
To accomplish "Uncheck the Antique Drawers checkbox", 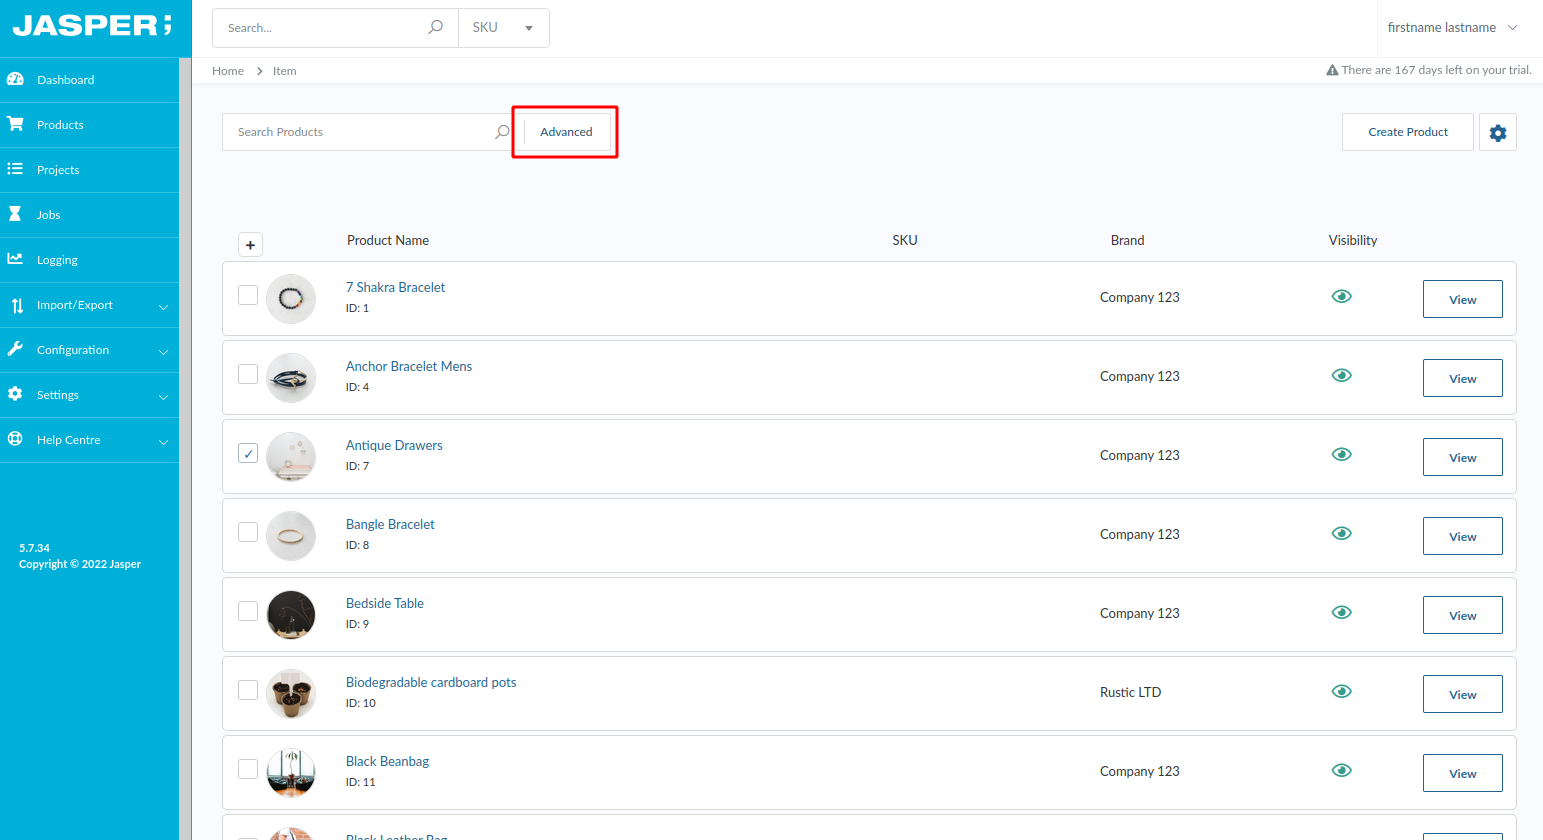I will tap(248, 453).
